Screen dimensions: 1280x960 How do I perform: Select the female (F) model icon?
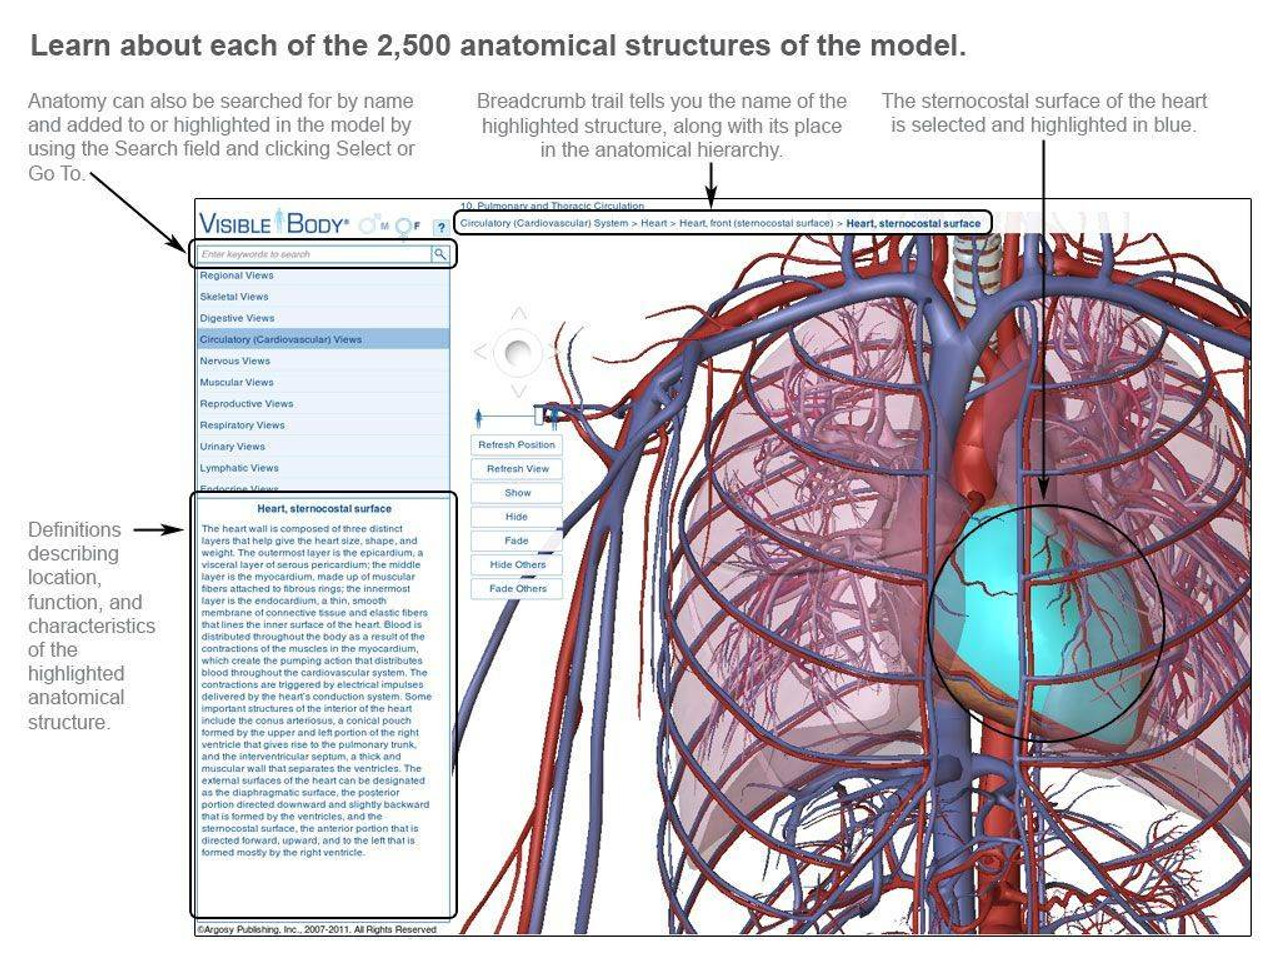click(x=407, y=227)
